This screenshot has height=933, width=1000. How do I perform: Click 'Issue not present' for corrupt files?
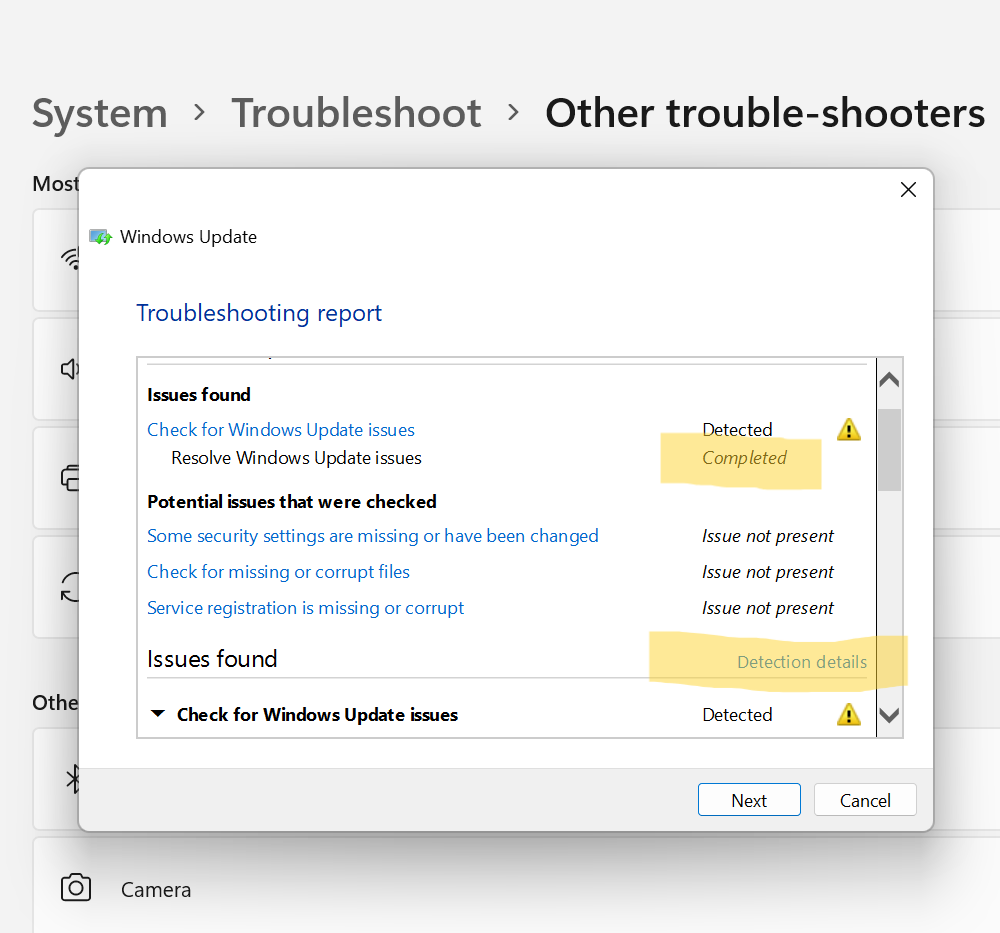[768, 572]
